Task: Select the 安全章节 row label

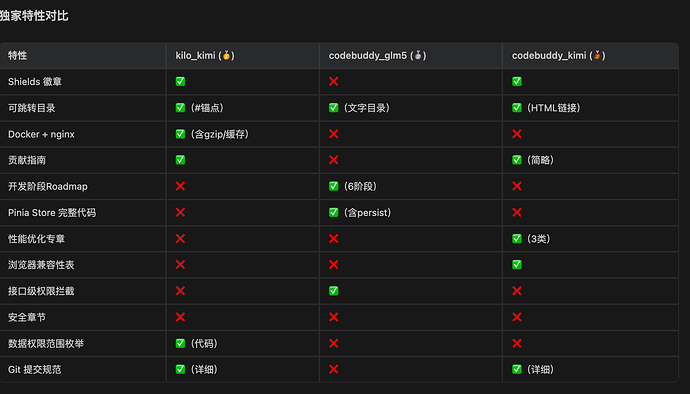Action: pyautogui.click(x=27, y=317)
